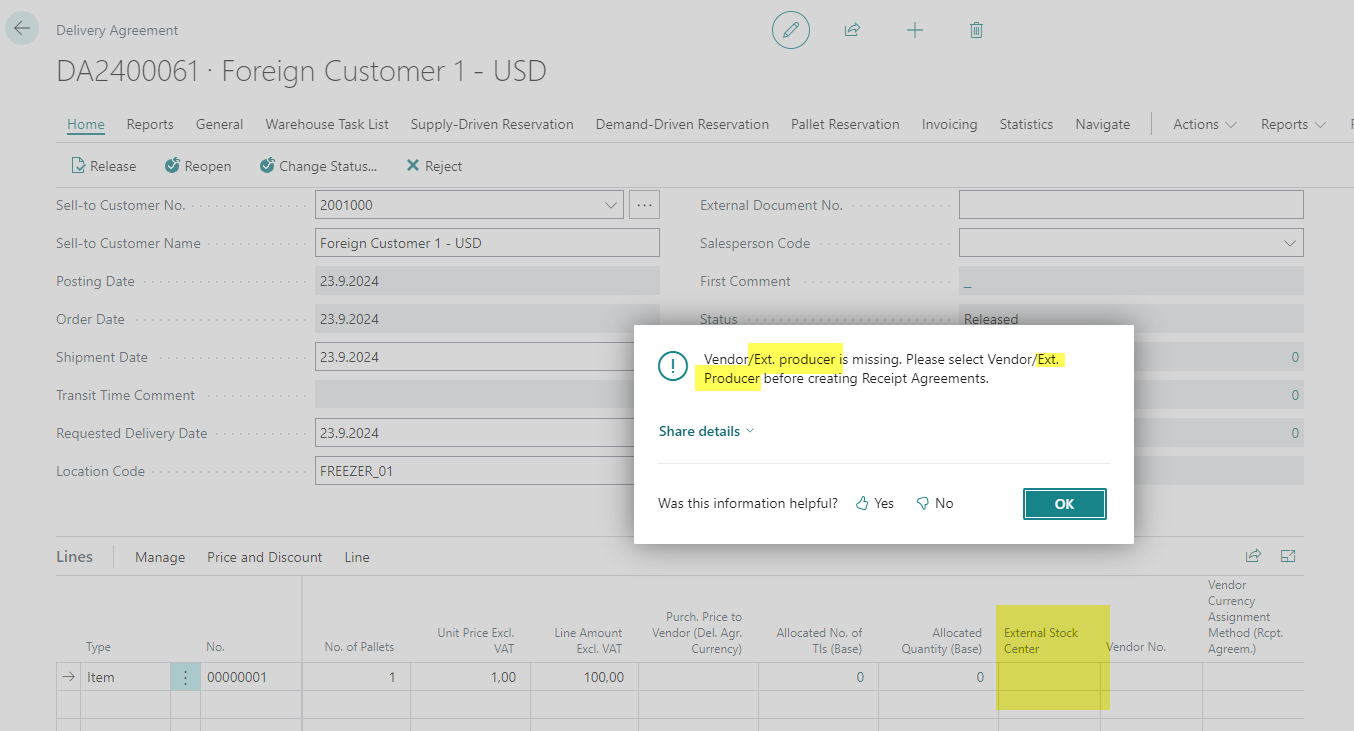1354x731 pixels.
Task: Click Change Status action
Action: pyautogui.click(x=318, y=166)
